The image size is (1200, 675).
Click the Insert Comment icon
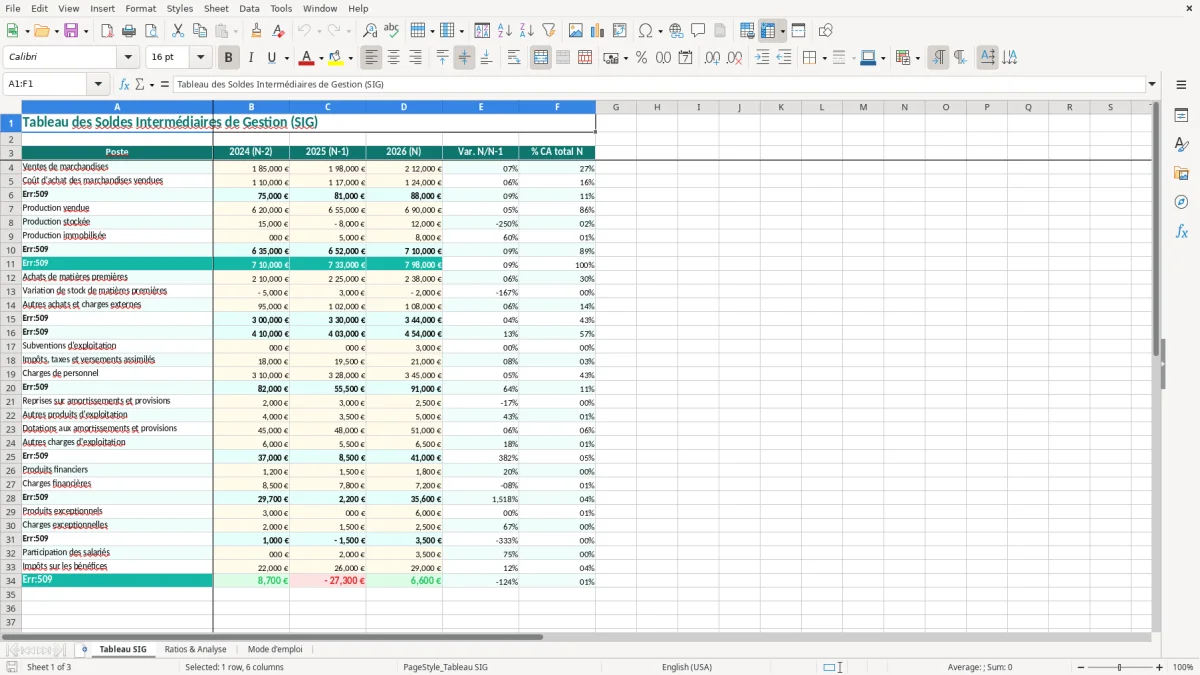(698, 31)
